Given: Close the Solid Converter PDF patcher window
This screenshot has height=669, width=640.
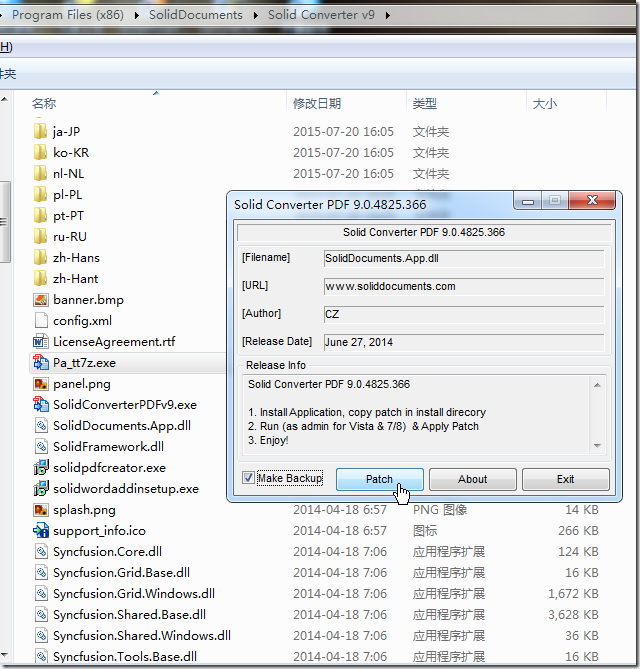Looking at the screenshot, I should tap(592, 201).
